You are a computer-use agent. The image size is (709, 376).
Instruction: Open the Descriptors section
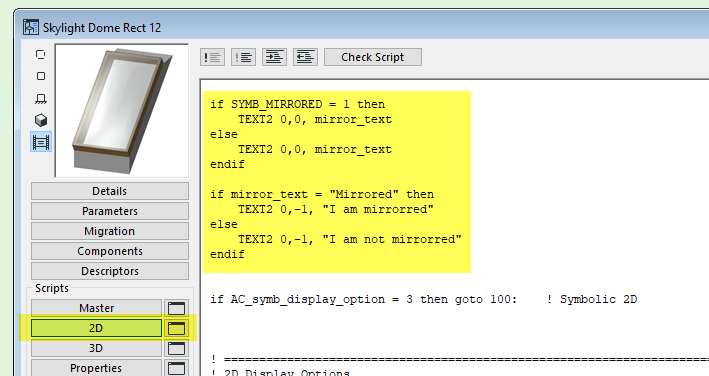110,271
